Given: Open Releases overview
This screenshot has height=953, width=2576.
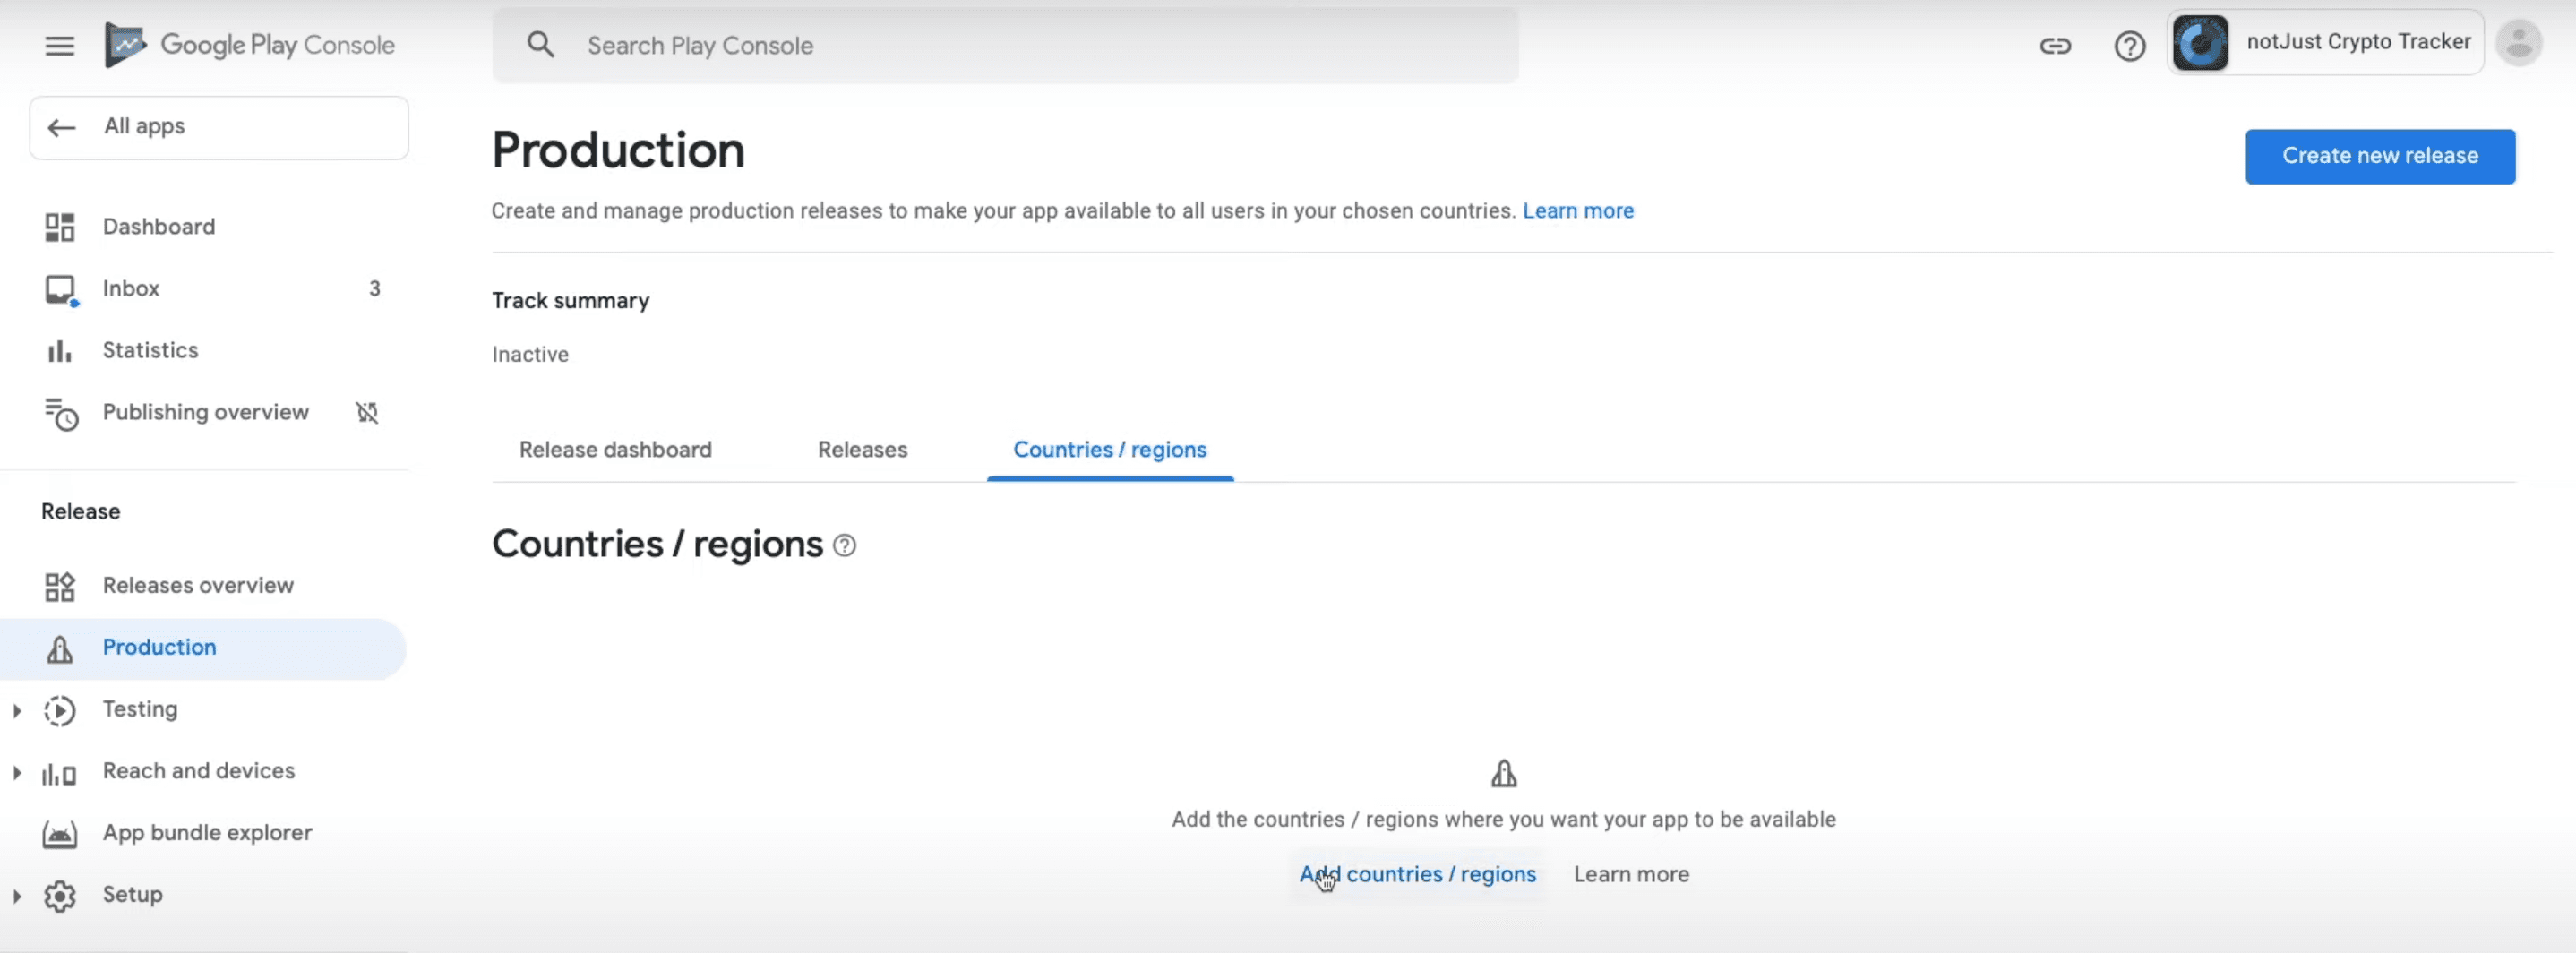Looking at the screenshot, I should click(x=198, y=586).
